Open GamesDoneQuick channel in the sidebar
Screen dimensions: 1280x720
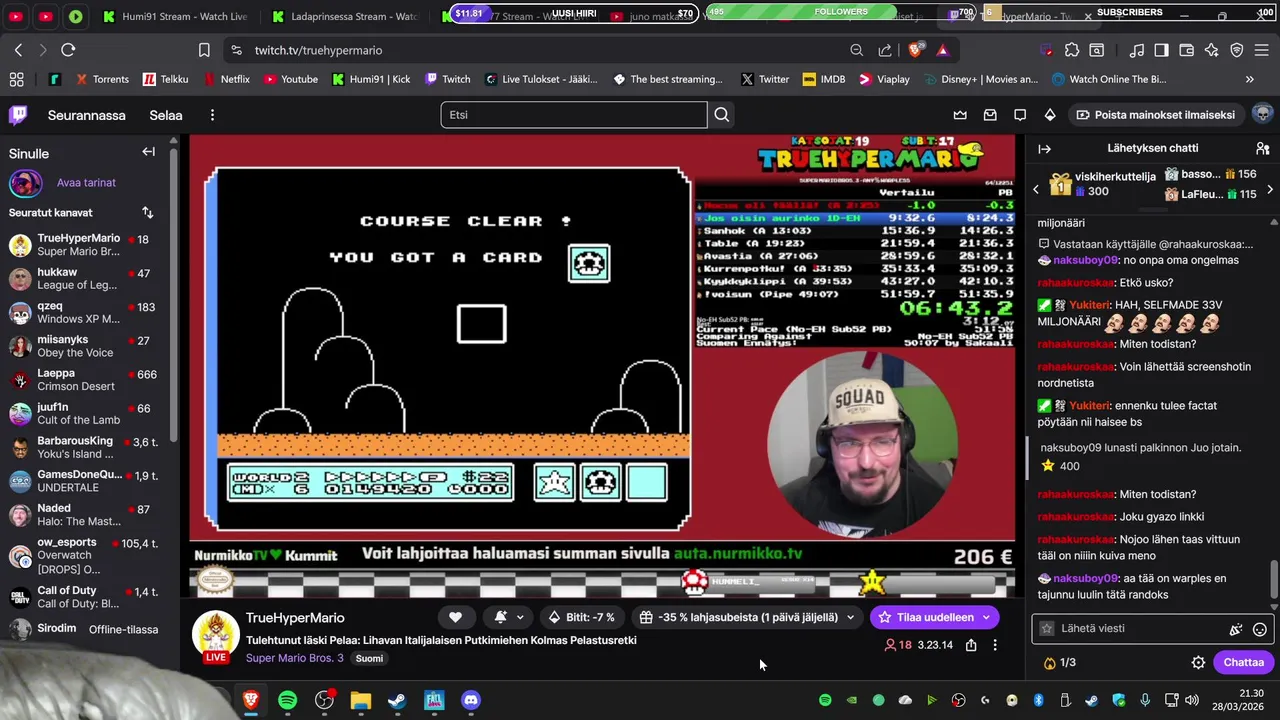coord(86,481)
